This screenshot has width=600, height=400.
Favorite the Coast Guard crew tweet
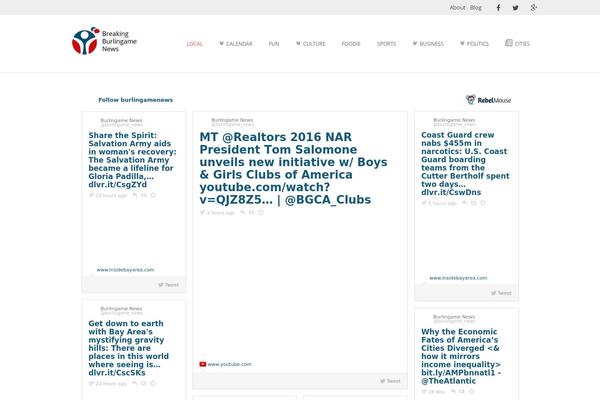[483, 203]
